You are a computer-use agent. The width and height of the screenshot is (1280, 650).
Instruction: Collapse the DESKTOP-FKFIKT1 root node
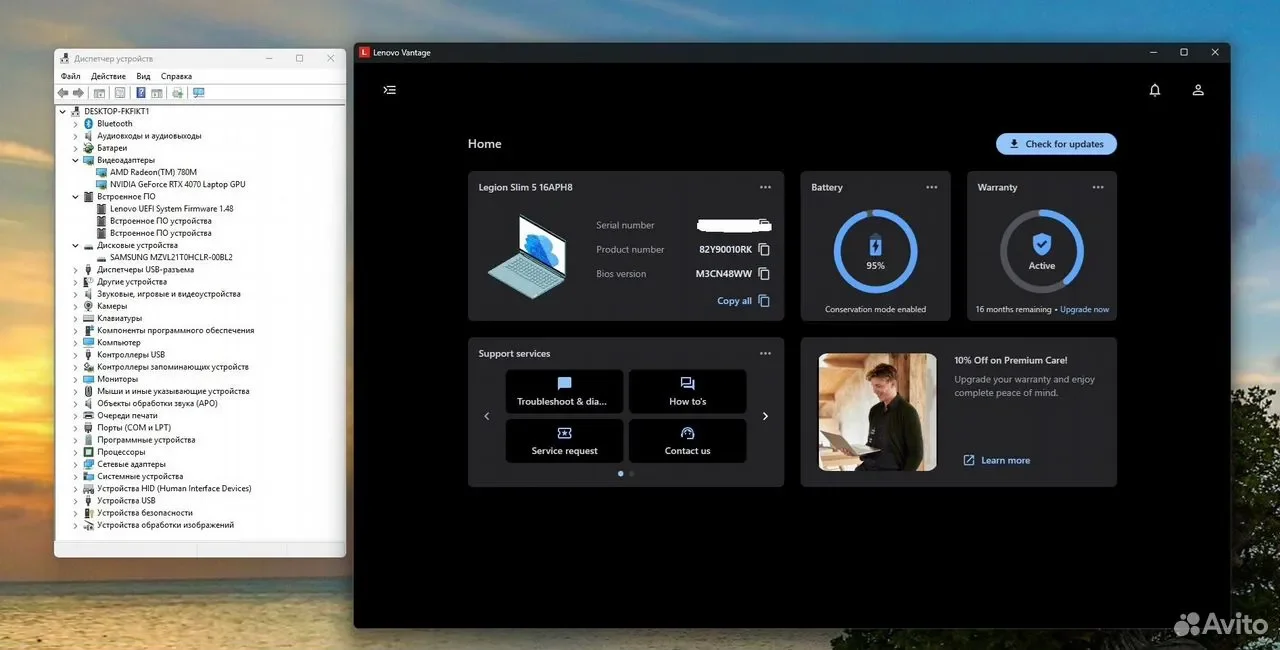tap(63, 111)
